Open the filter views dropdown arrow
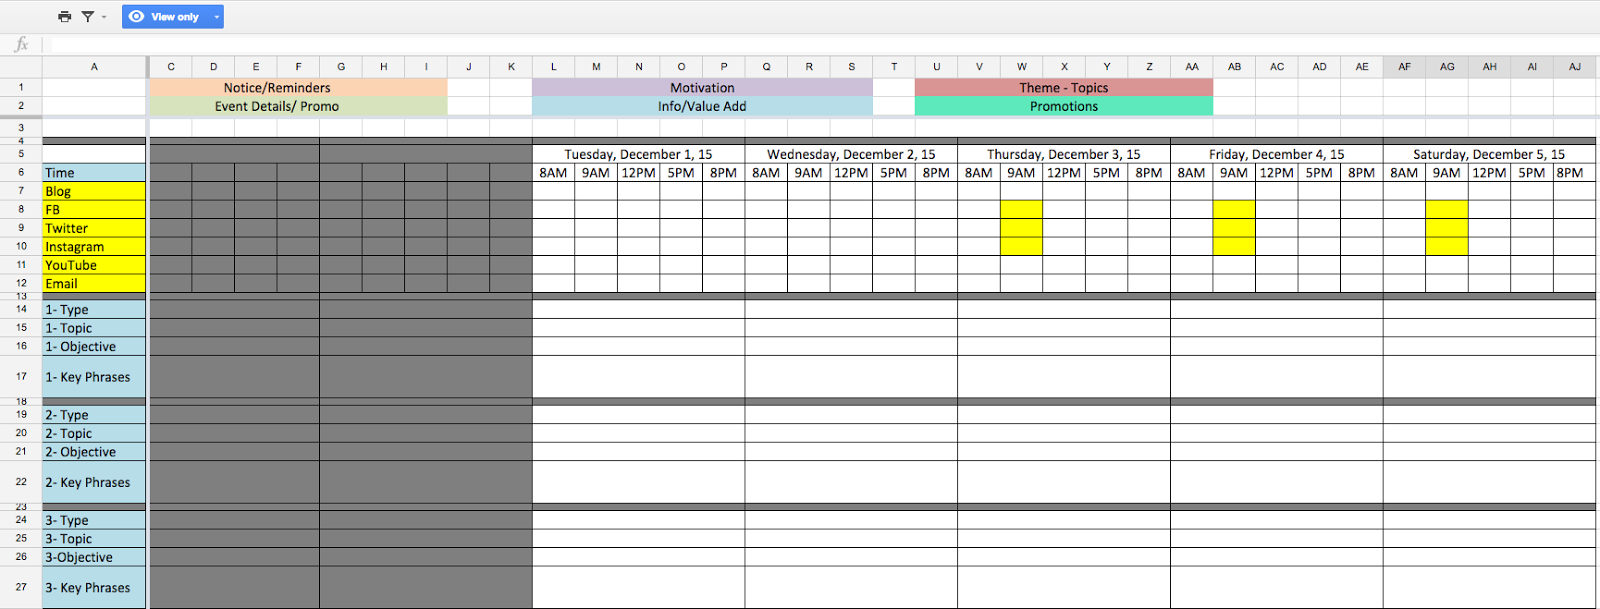Screen dimensions: 1600x609 click(104, 17)
